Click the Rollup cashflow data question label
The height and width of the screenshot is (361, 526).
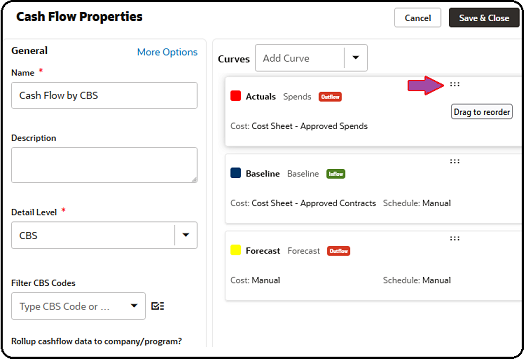click(x=96, y=341)
